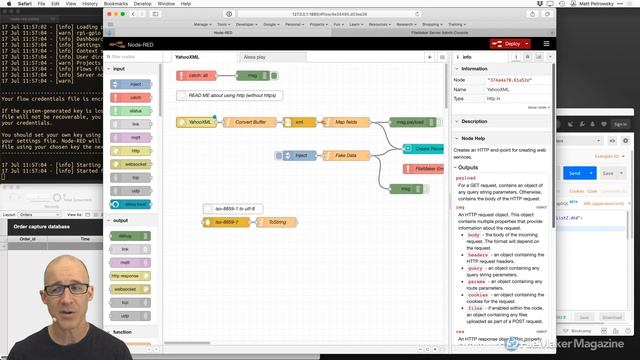Add a new flow tab with plus icon
The height and width of the screenshot is (360, 640).
429,57
